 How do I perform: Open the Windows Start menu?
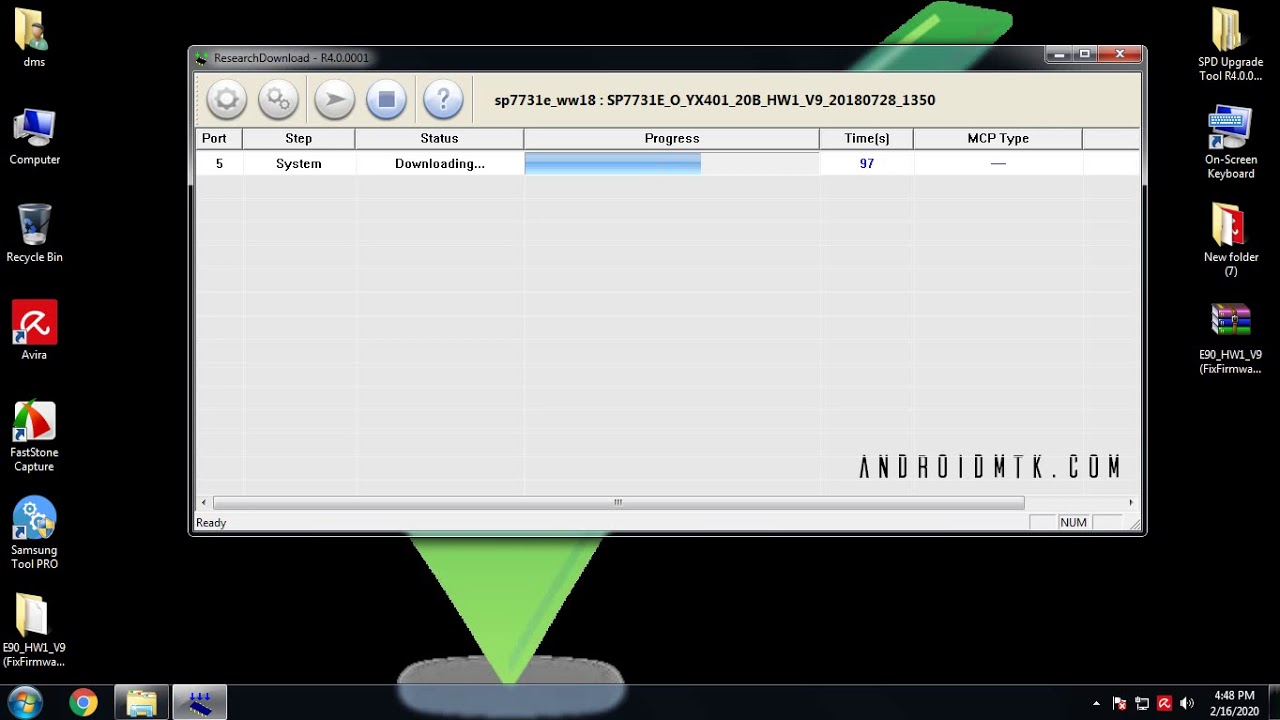coord(24,703)
